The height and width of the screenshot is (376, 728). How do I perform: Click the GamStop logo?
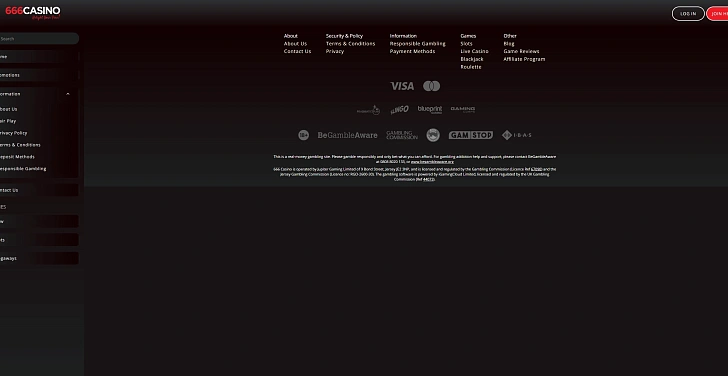[471, 135]
